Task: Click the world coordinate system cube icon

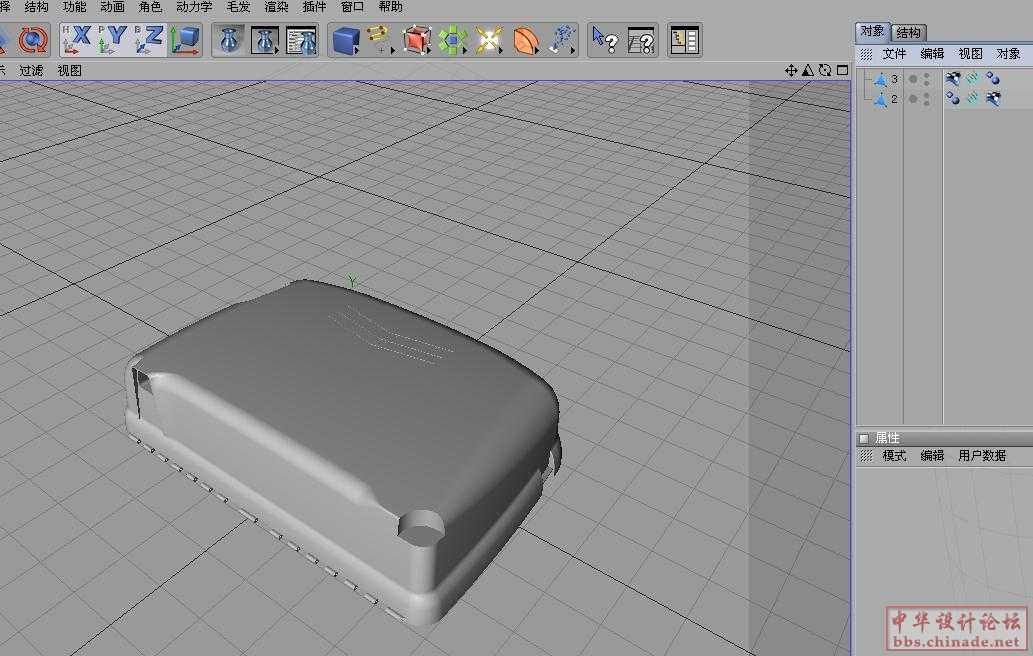Action: coord(185,40)
